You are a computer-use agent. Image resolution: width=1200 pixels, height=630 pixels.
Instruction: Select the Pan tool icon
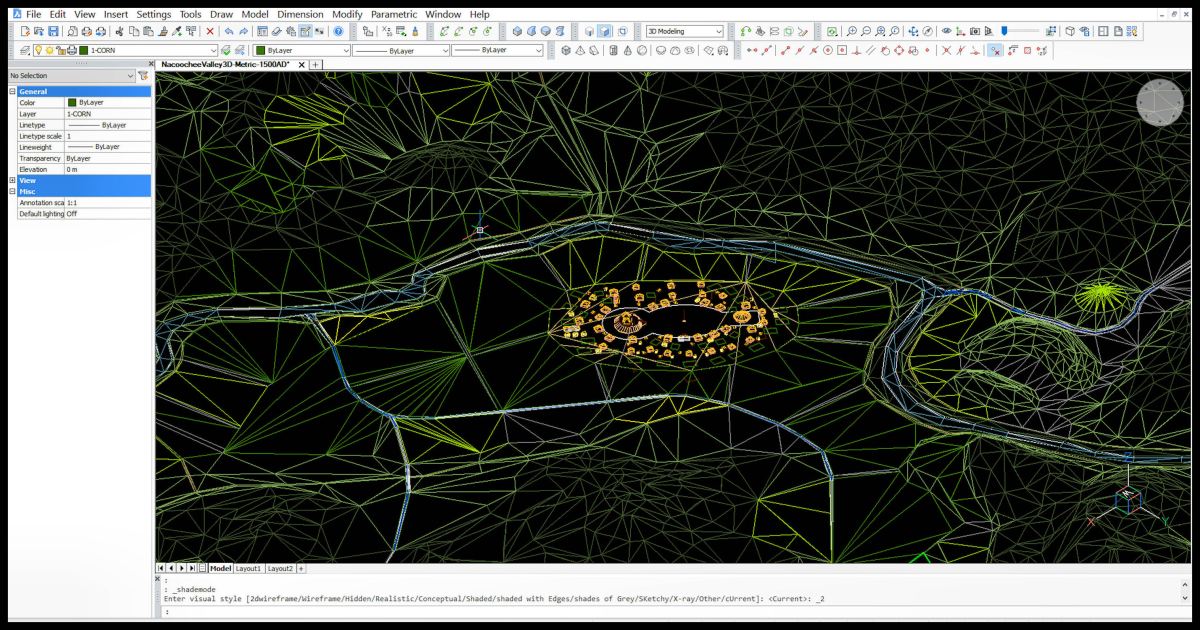point(913,31)
